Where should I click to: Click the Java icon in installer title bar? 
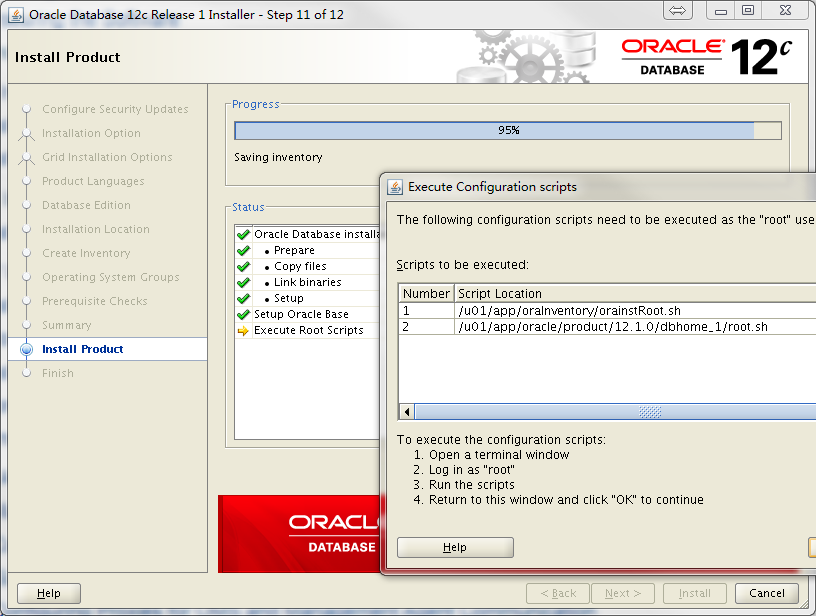pyautogui.click(x=16, y=15)
